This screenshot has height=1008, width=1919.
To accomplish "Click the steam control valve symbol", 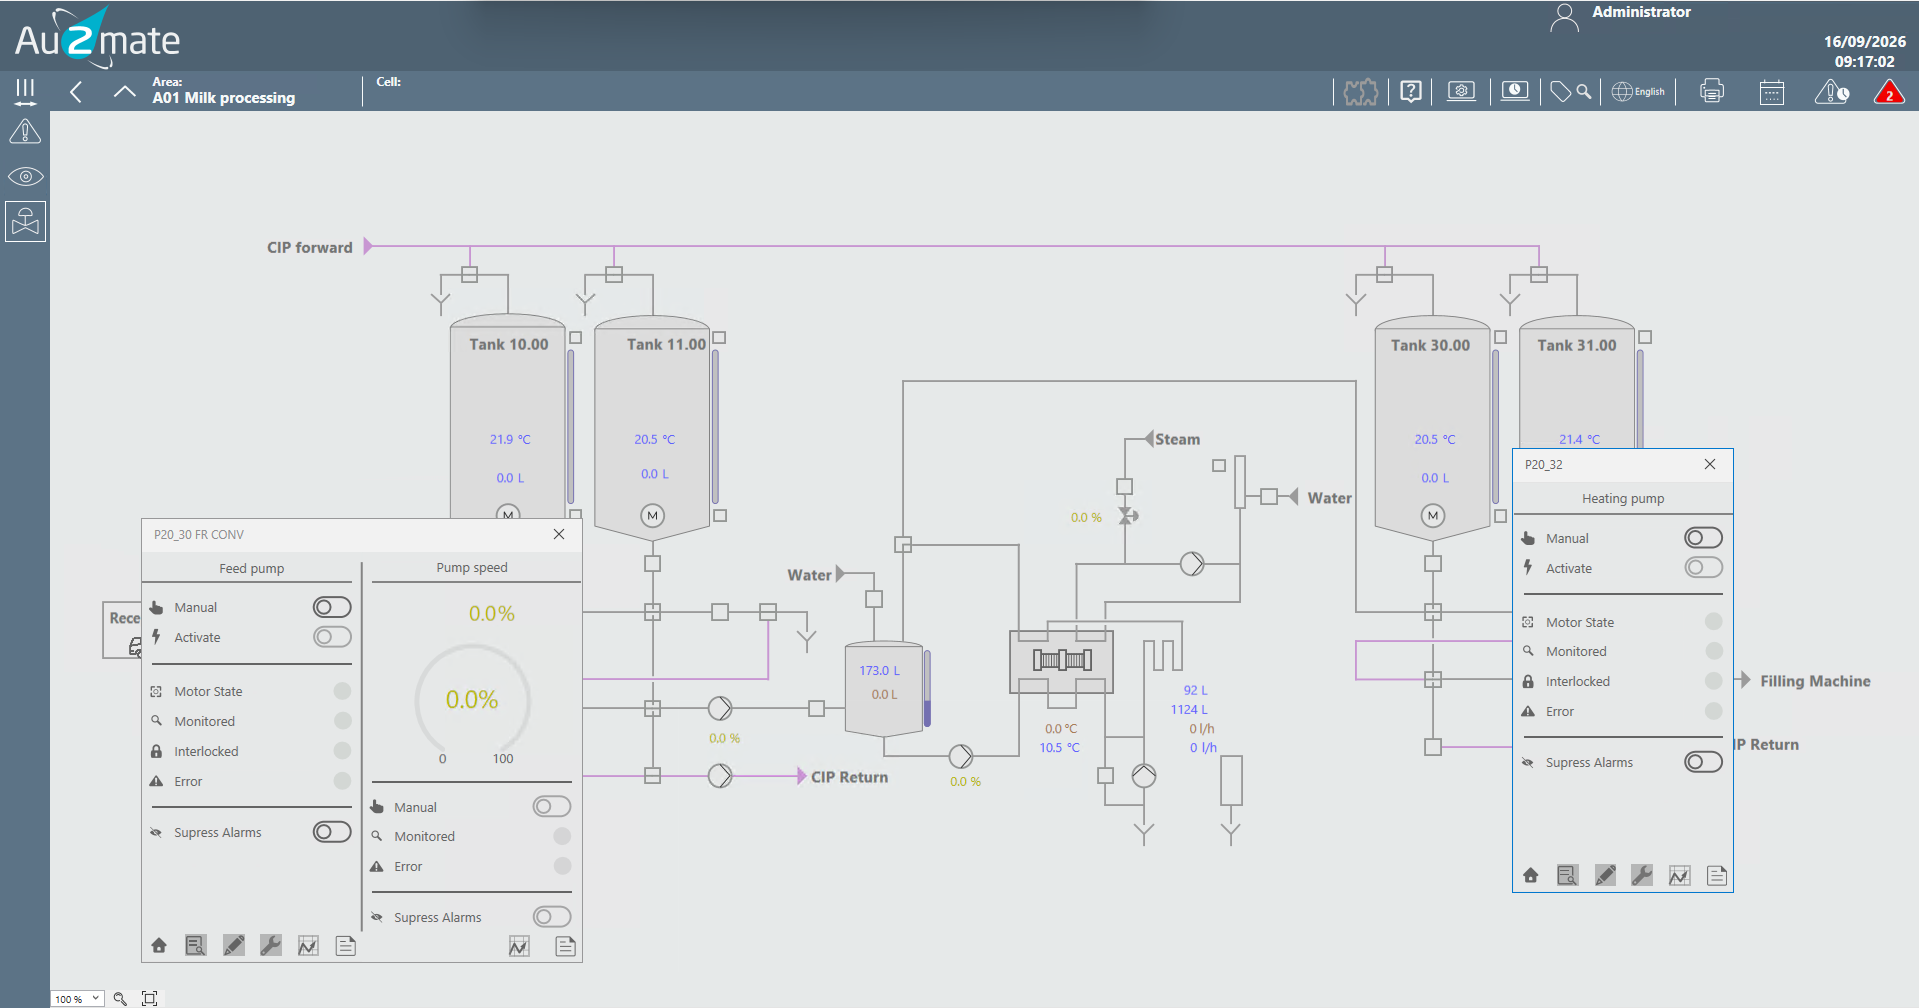I will point(1126,516).
